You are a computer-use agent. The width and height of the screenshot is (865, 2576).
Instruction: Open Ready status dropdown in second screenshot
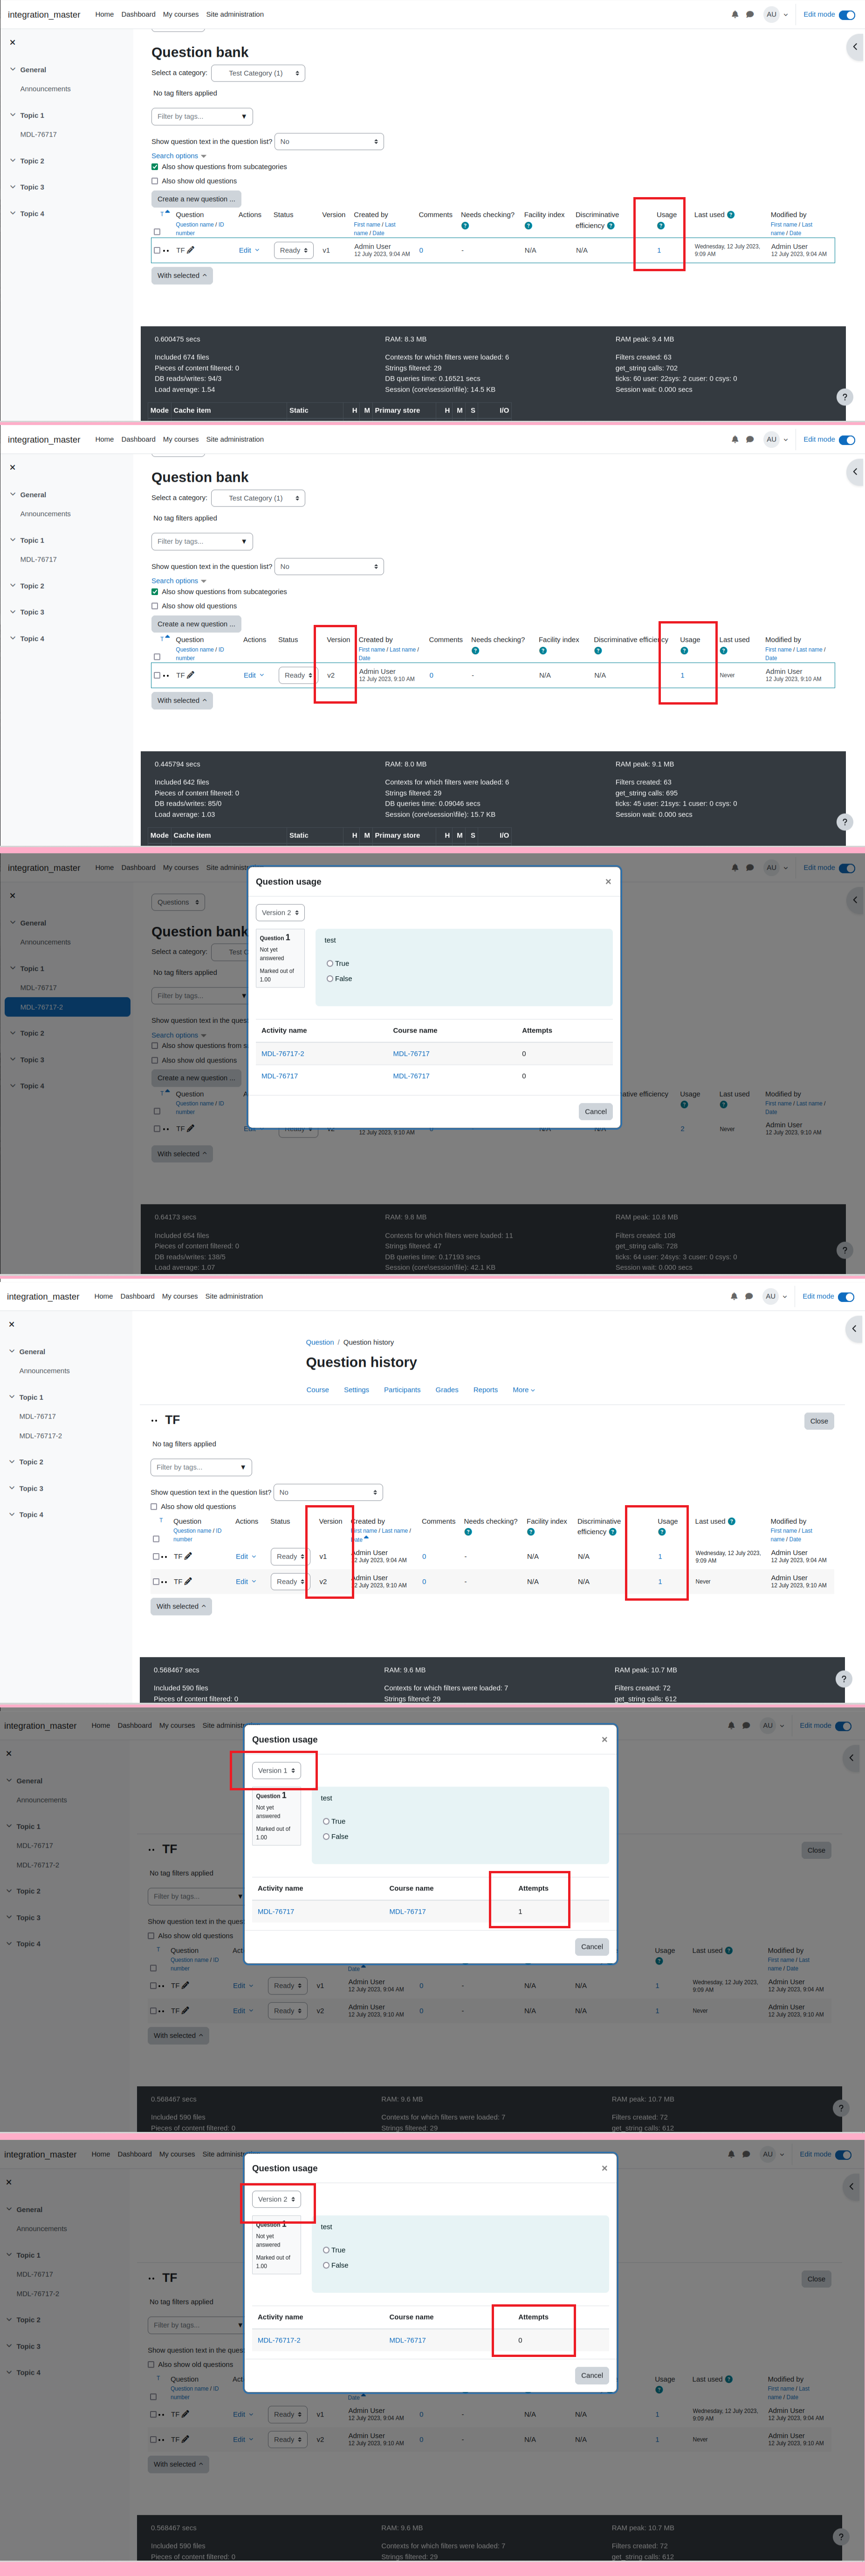pos(297,675)
